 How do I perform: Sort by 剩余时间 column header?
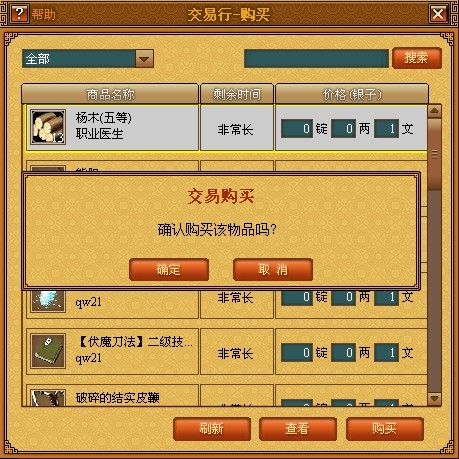237,94
